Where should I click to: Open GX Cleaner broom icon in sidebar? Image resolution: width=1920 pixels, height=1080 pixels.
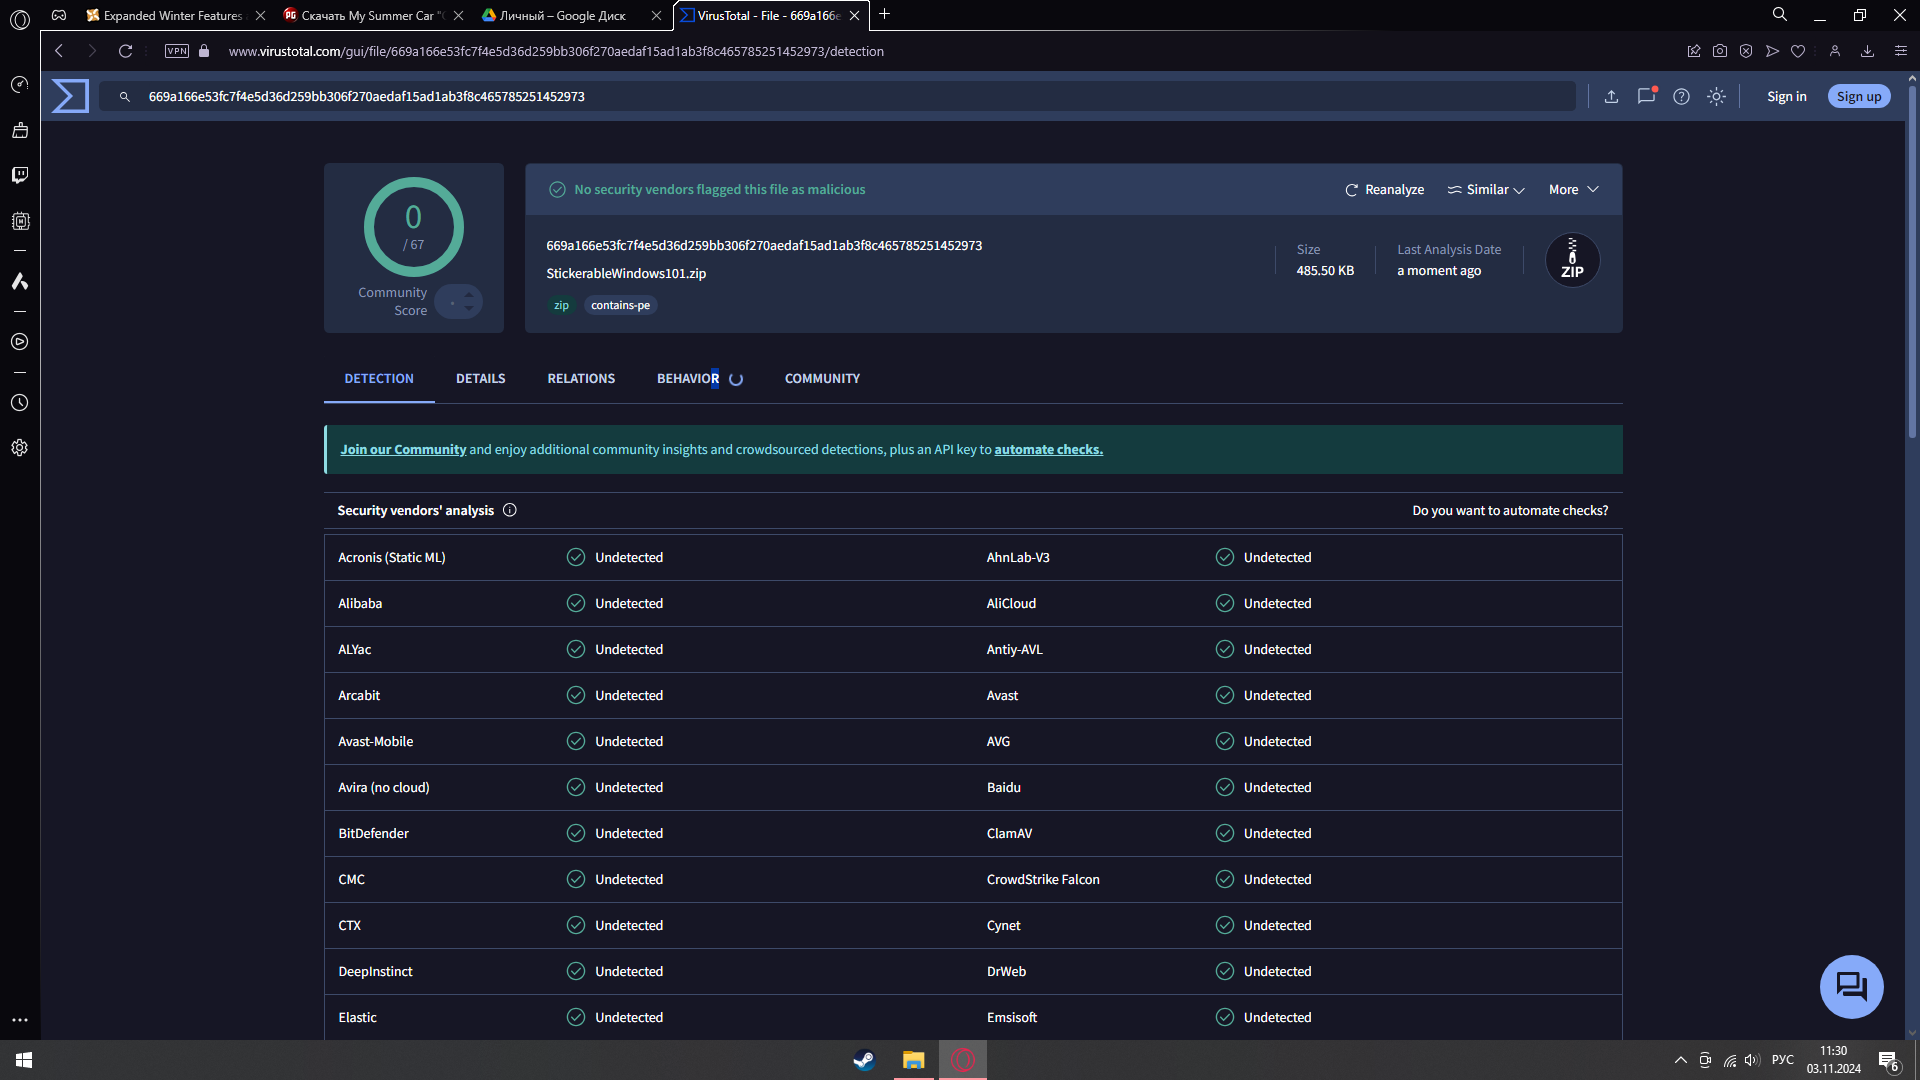20,130
